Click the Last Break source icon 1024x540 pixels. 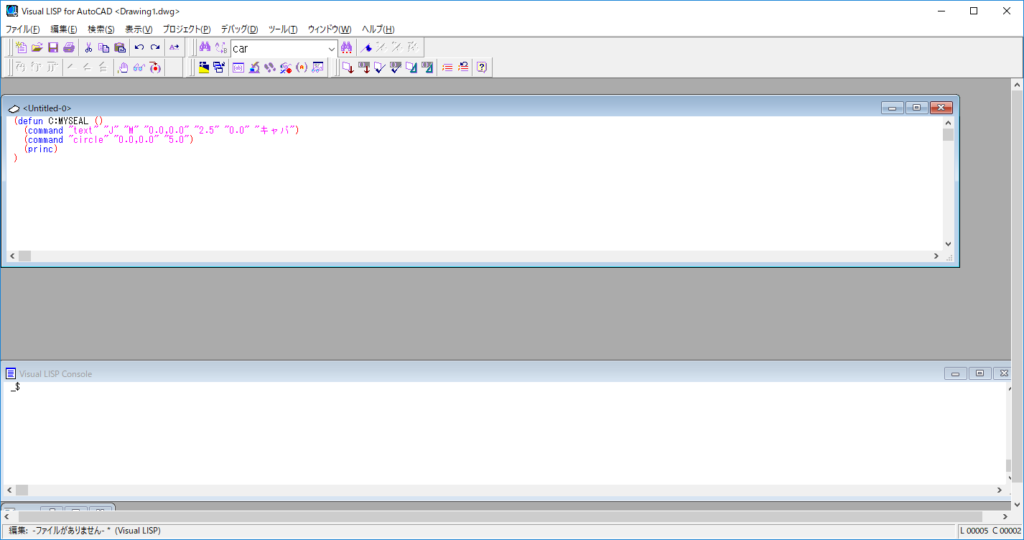(x=155, y=67)
